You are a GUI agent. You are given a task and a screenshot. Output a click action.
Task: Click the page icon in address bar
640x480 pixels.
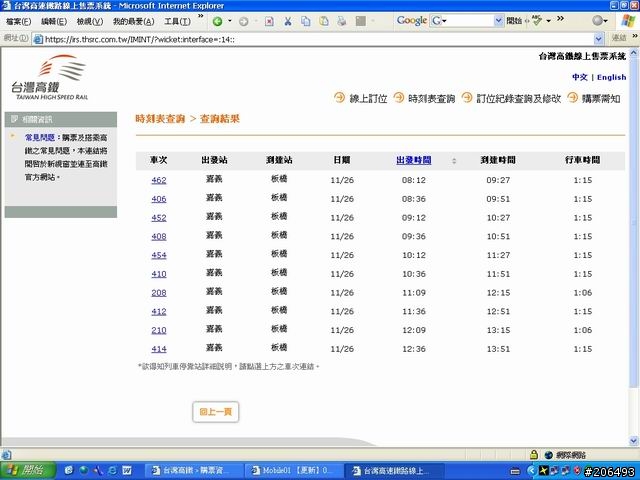(x=38, y=39)
